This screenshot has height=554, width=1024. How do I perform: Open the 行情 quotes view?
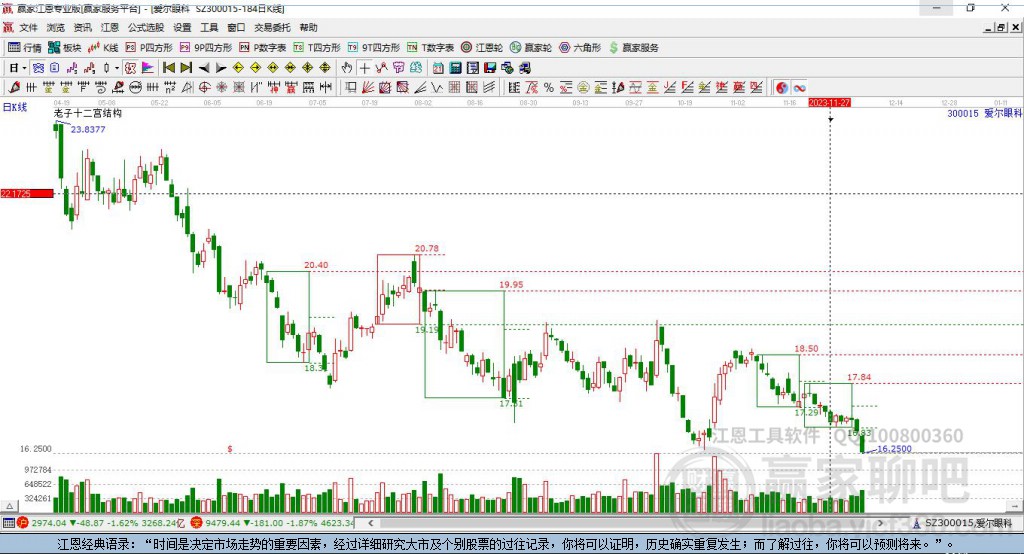click(x=24, y=48)
